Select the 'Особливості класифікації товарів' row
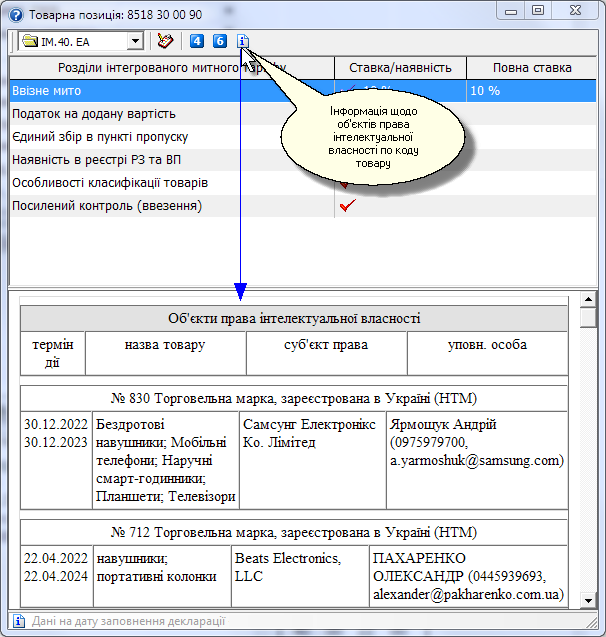The image size is (606, 637). (303, 183)
